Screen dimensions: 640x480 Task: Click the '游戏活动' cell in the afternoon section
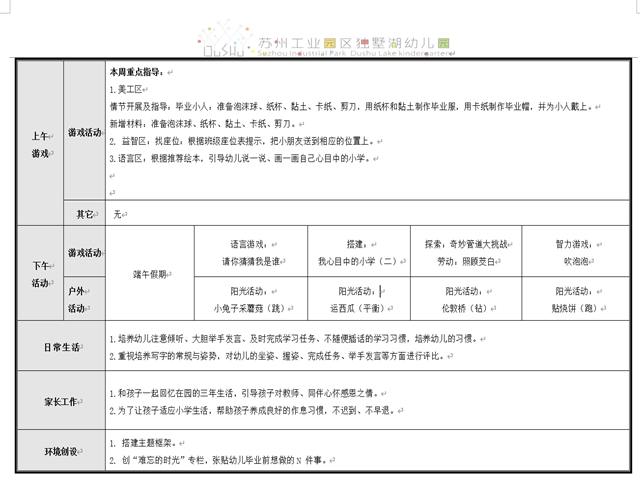(84, 251)
